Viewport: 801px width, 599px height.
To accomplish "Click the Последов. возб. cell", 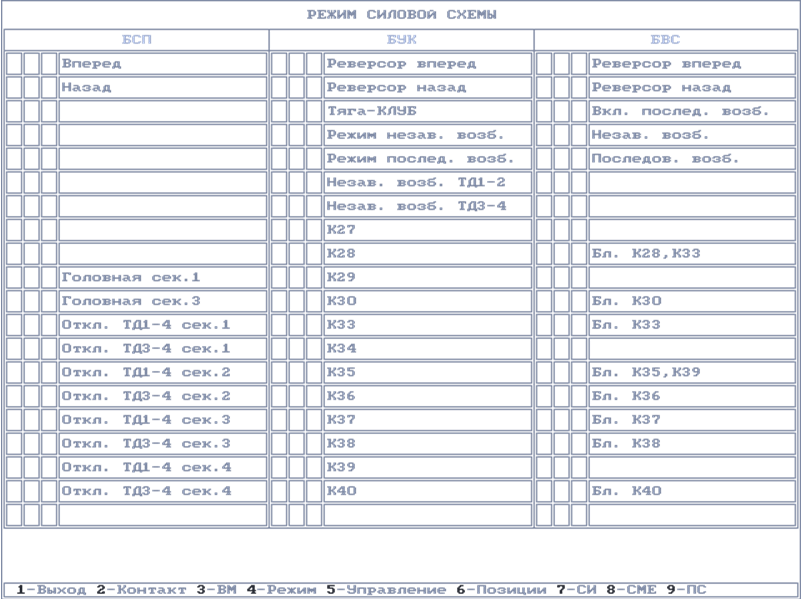I will [692, 159].
